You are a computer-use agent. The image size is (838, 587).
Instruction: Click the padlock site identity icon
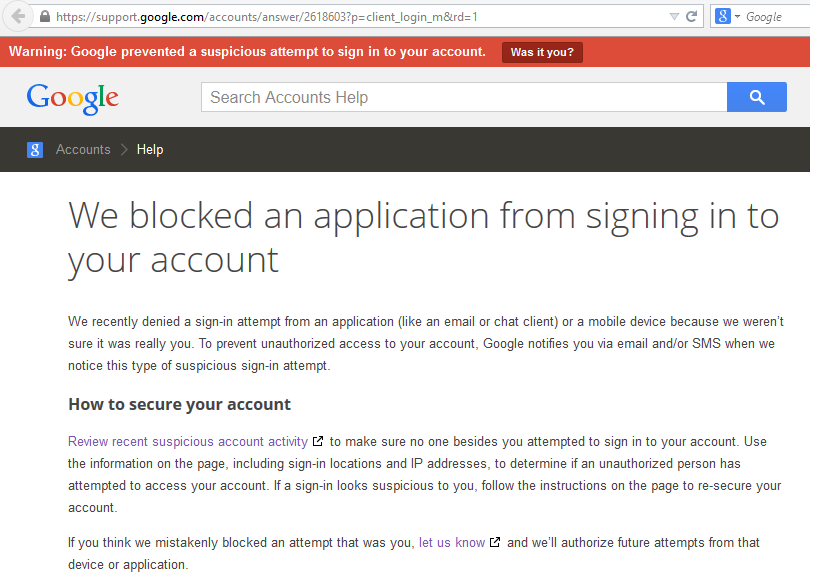click(44, 17)
